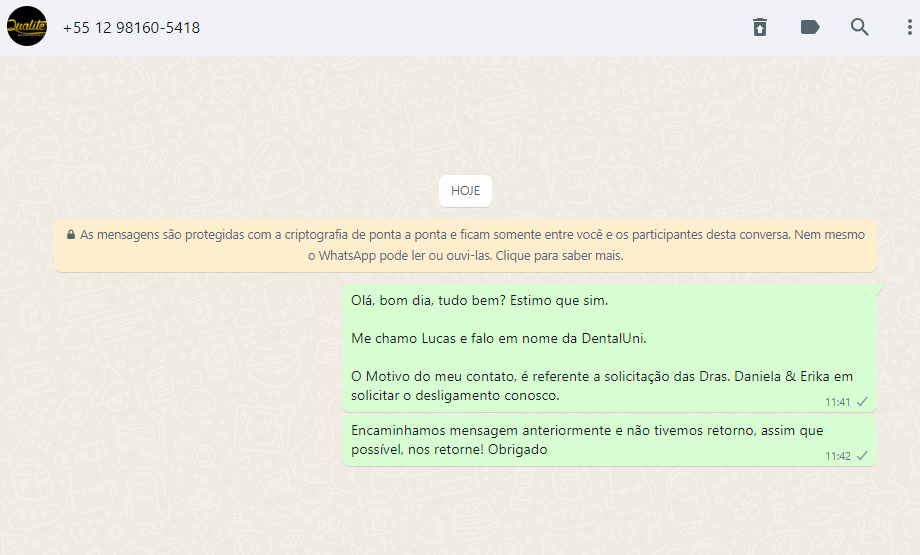
Task: Click the lock icon in encryption notice
Action: pos(71,235)
